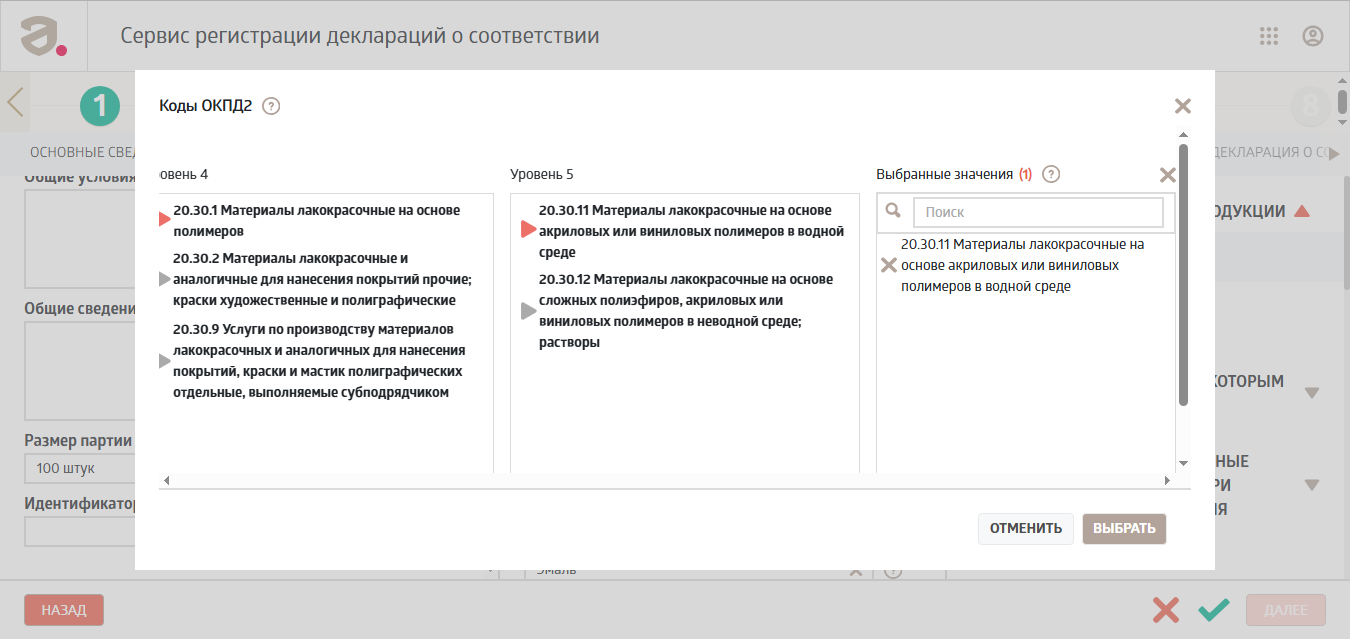Image resolution: width=1350 pixels, height=639 pixels.
Task: Select 20.30.11 item in Уровень 5
Action: click(x=691, y=231)
